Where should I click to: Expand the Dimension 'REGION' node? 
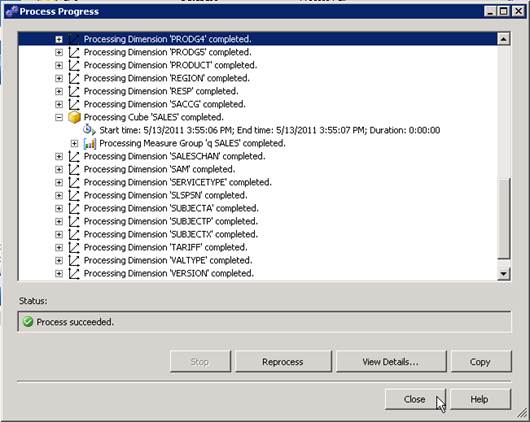(59, 78)
